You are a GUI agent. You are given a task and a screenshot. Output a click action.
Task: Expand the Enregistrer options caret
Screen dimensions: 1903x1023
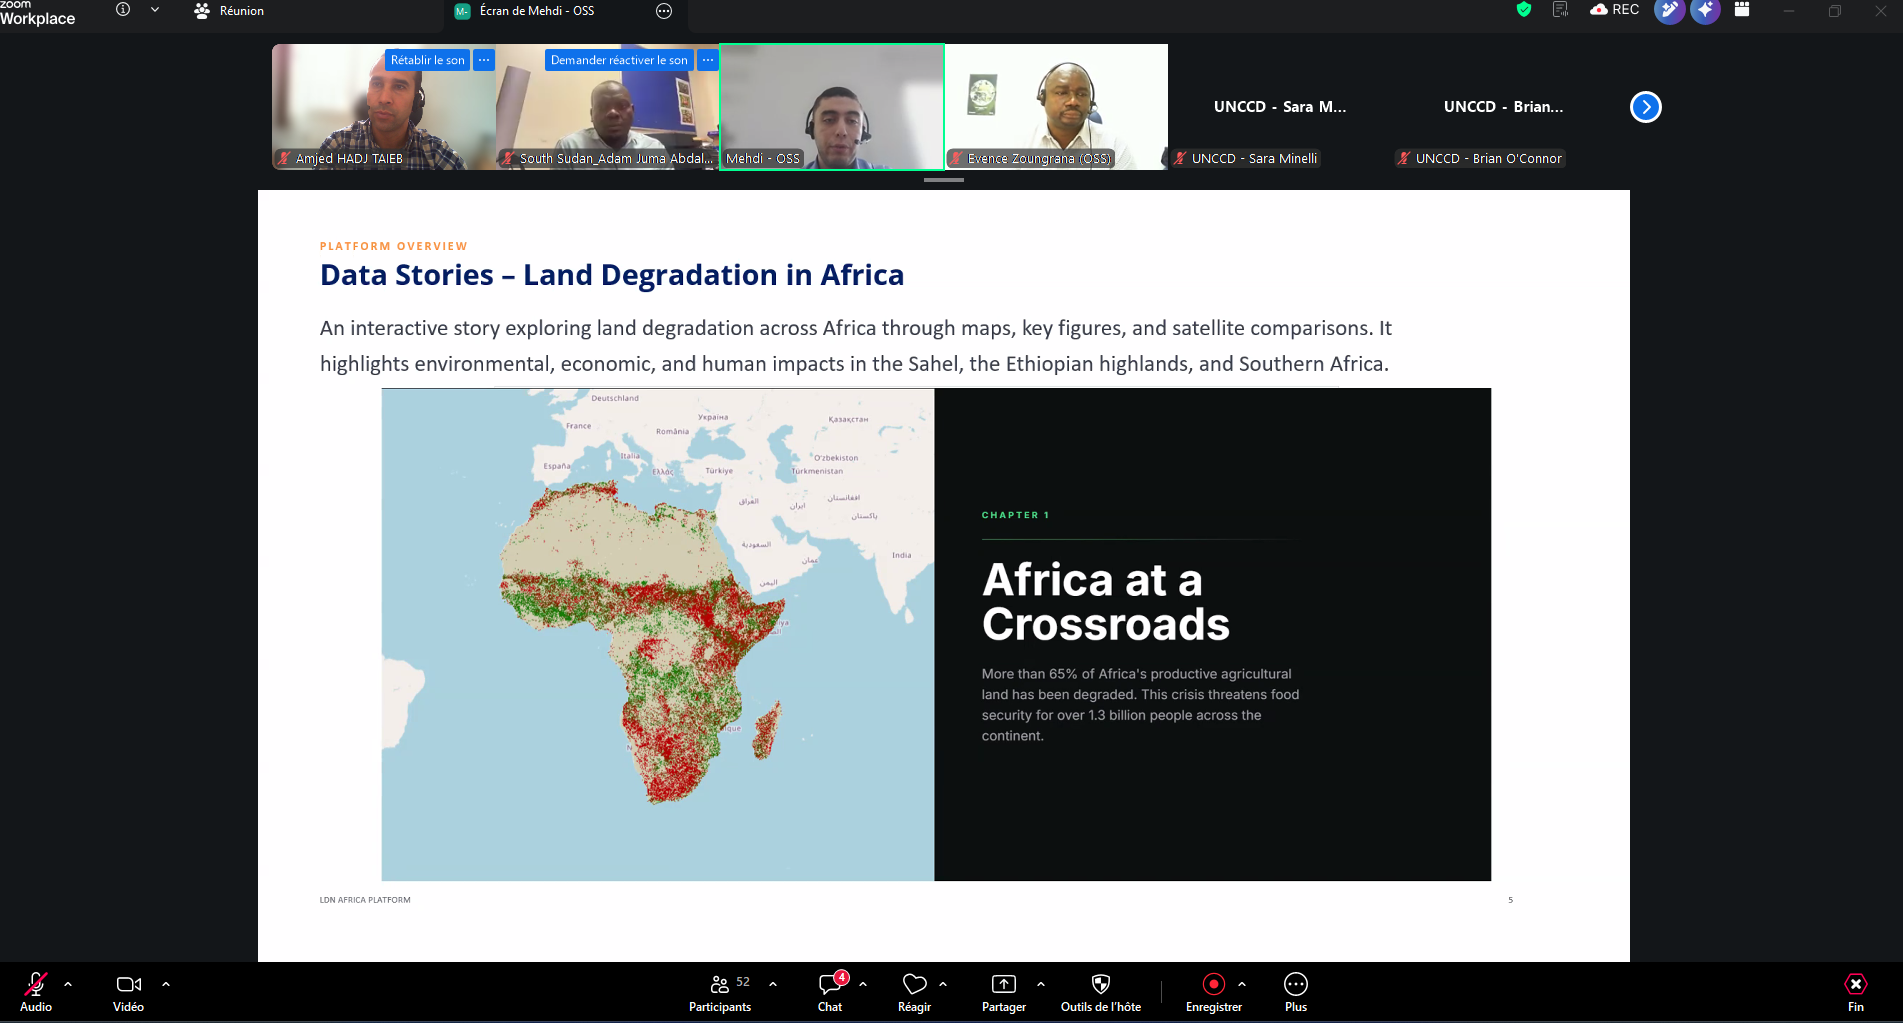click(1242, 984)
